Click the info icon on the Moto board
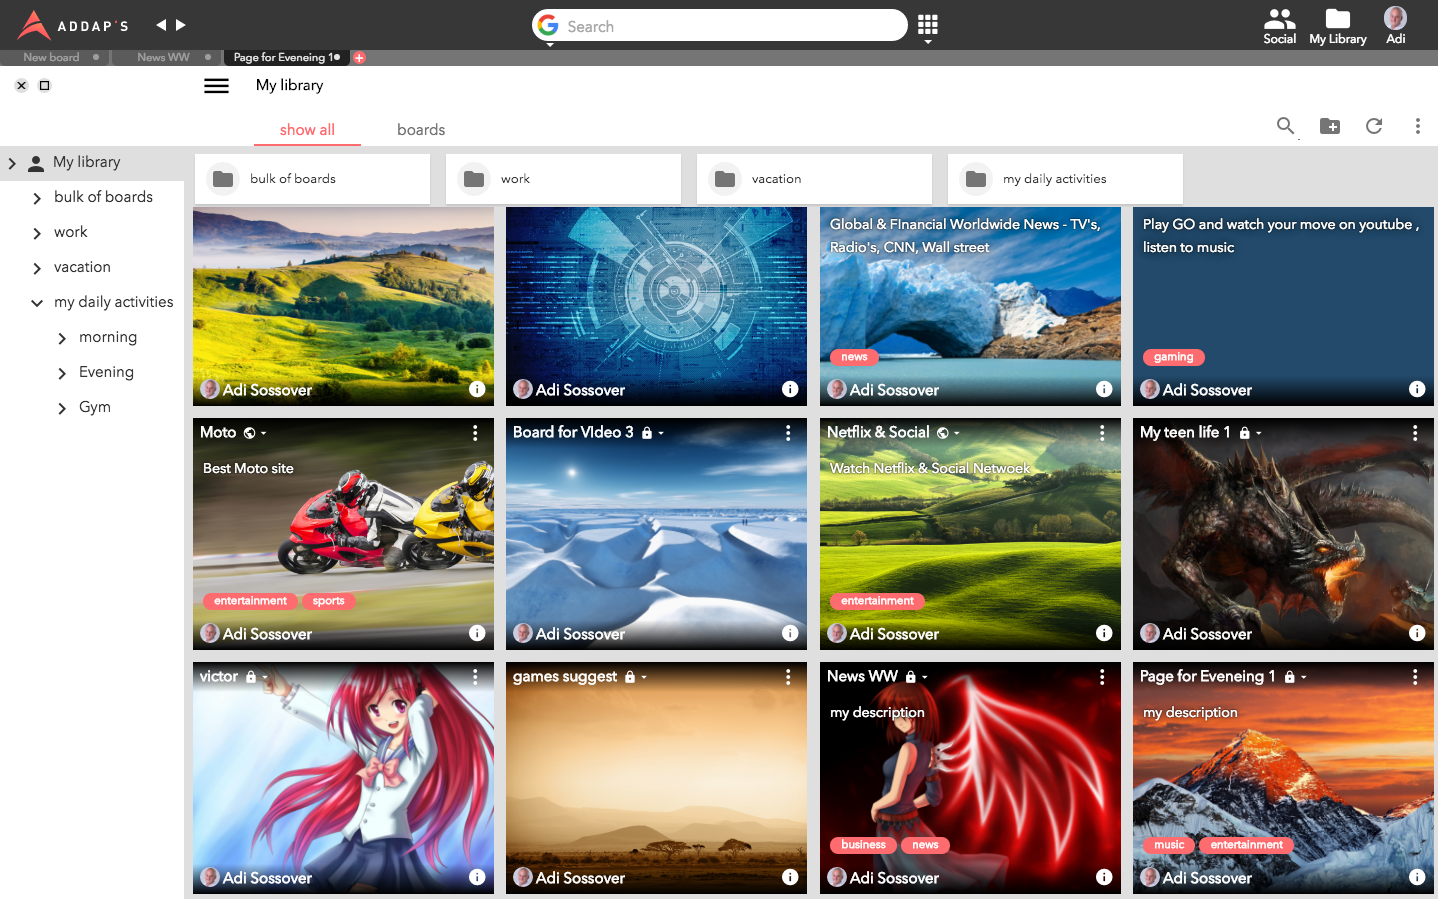 pyautogui.click(x=477, y=633)
